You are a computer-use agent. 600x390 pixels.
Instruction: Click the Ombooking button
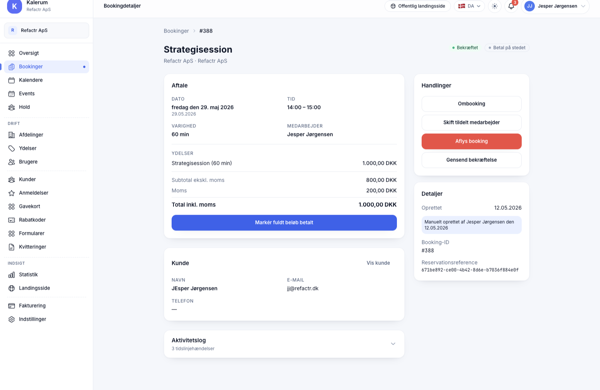tap(471, 104)
